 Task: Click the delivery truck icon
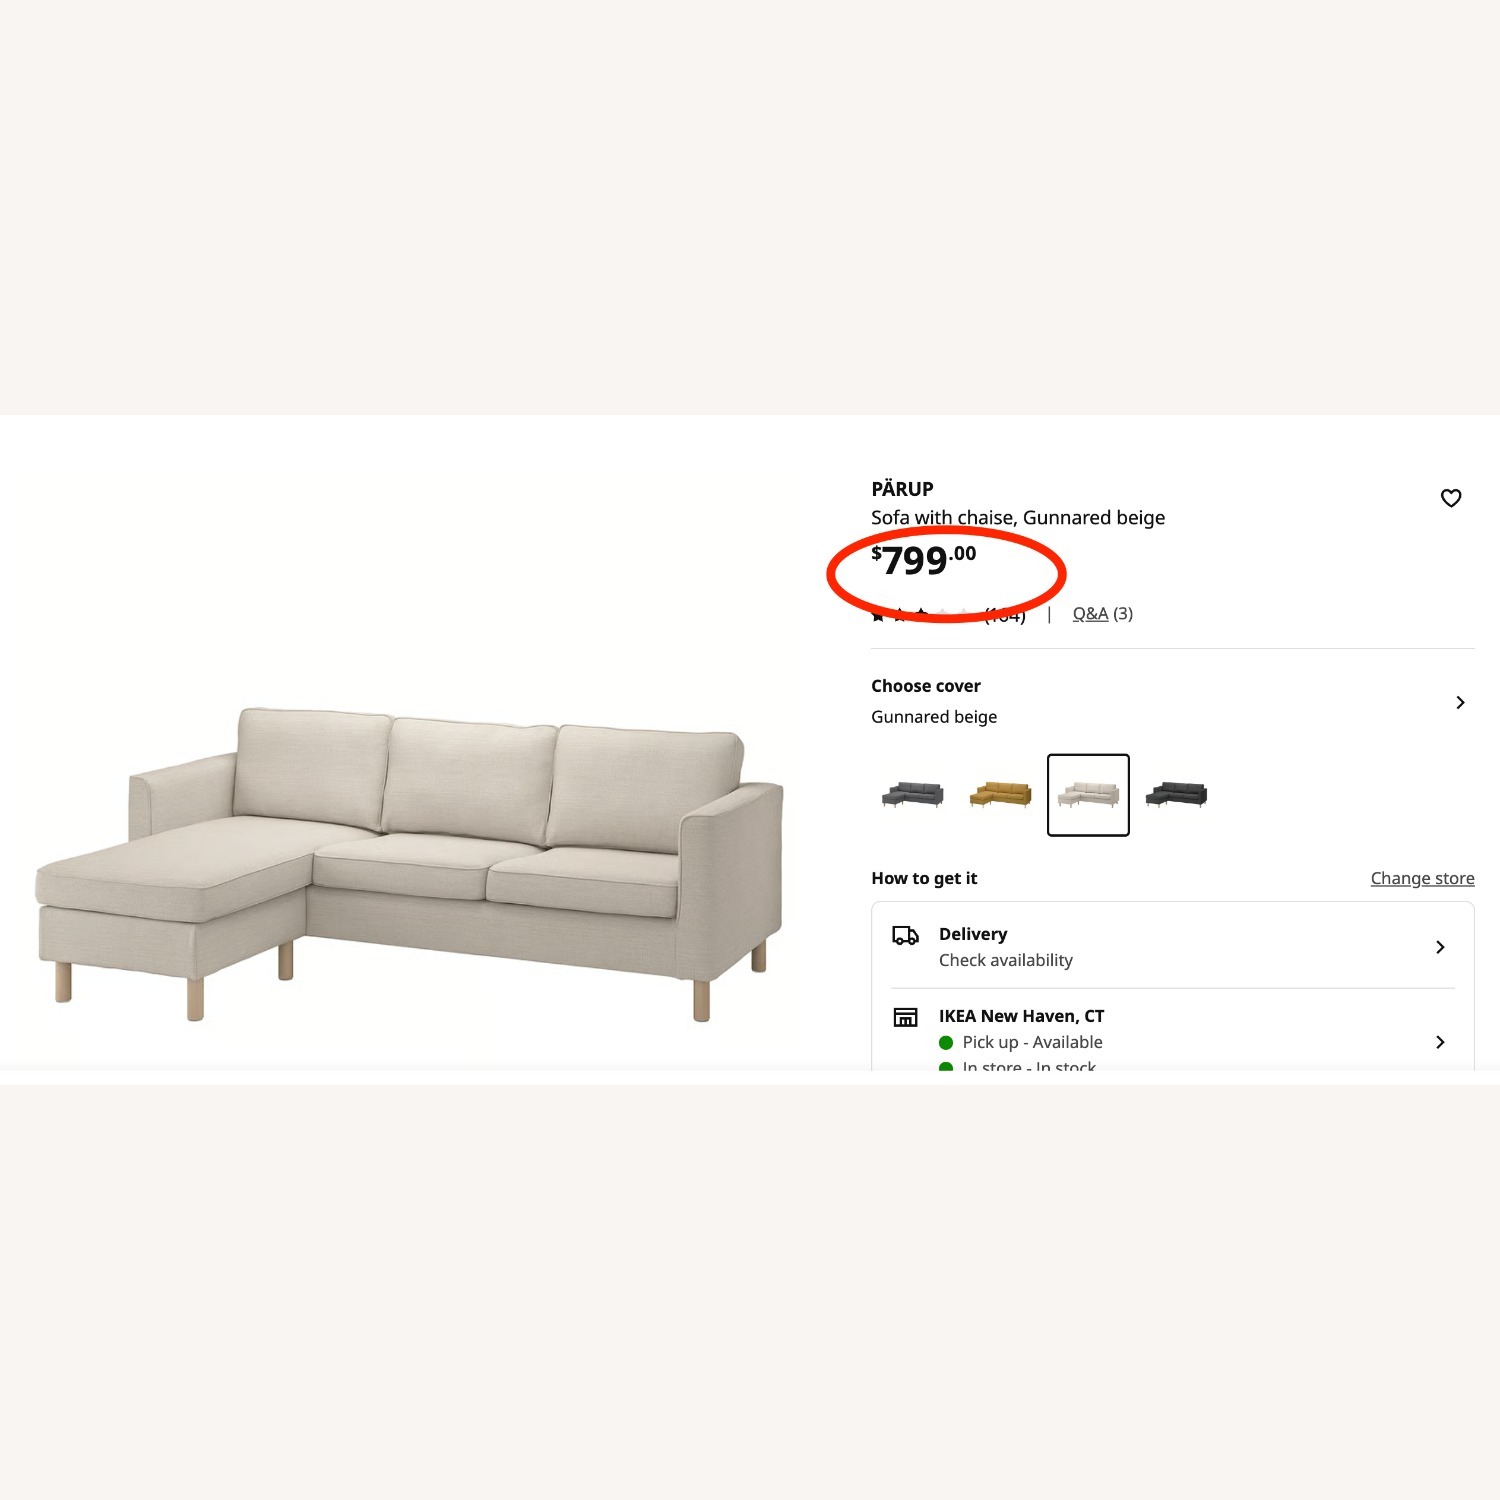coord(905,936)
